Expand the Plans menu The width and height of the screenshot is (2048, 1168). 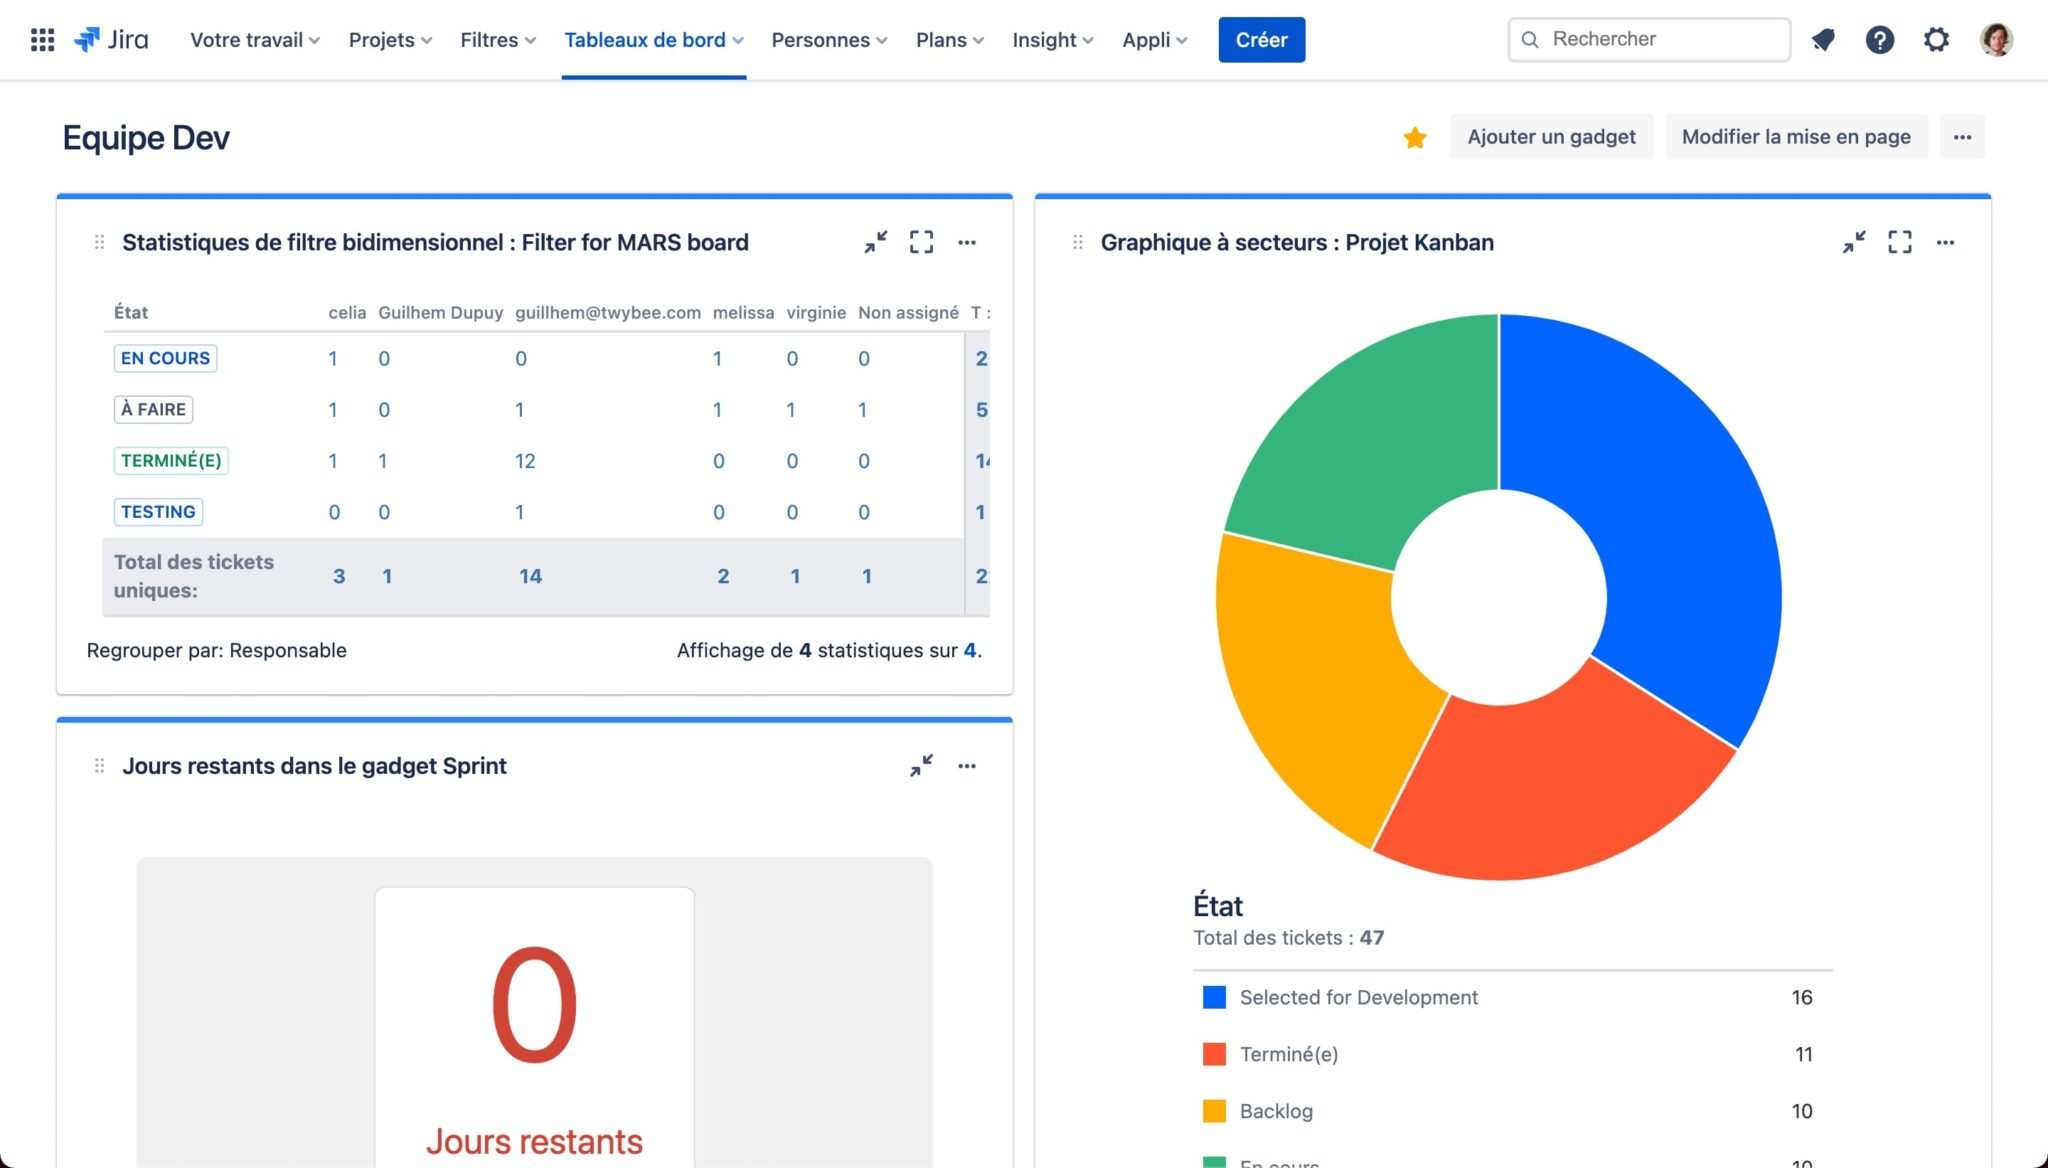(950, 40)
